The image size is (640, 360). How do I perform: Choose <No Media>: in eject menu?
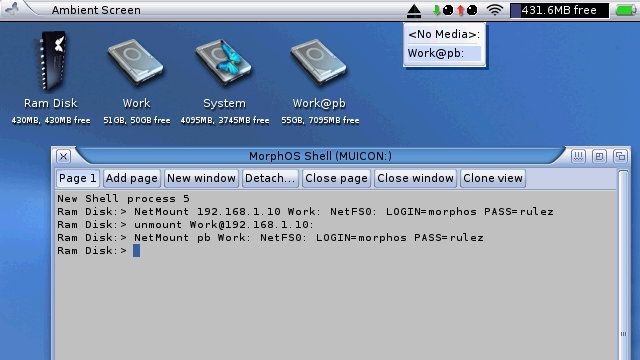[x=444, y=34]
